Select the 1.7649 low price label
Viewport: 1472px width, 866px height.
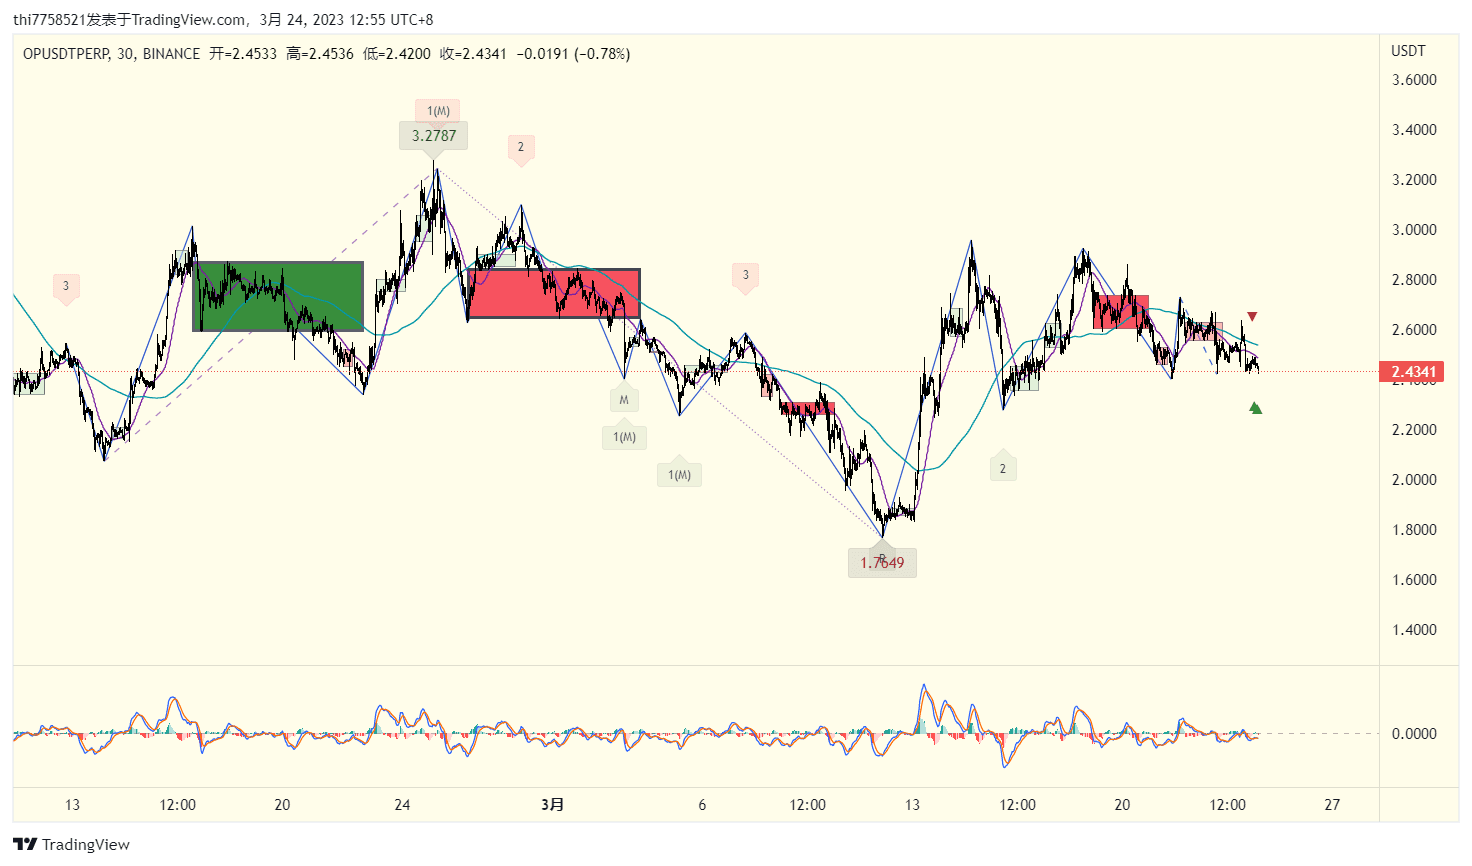(x=882, y=563)
